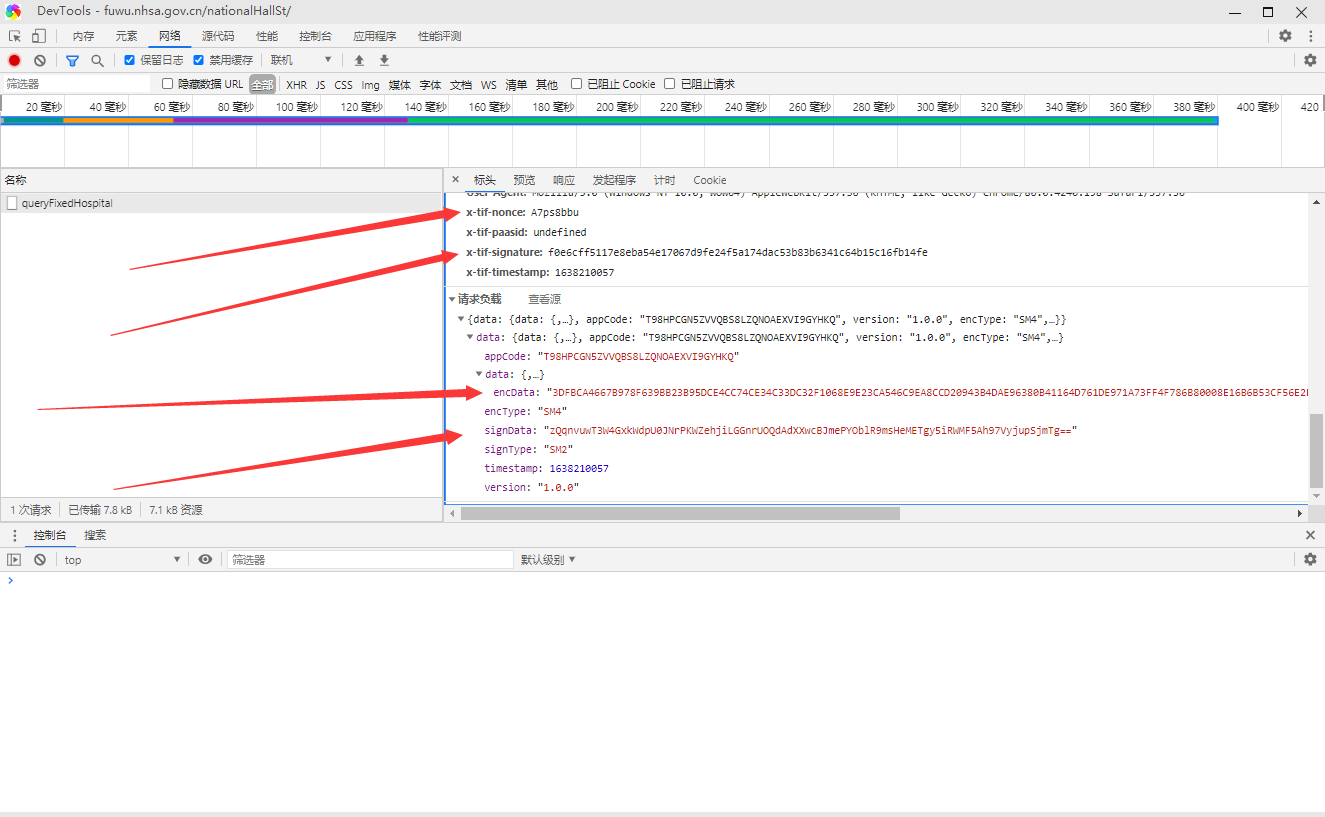This screenshot has width=1325, height=817.
Task: Enable blocked requests filter checkbox
Action: tap(670, 84)
